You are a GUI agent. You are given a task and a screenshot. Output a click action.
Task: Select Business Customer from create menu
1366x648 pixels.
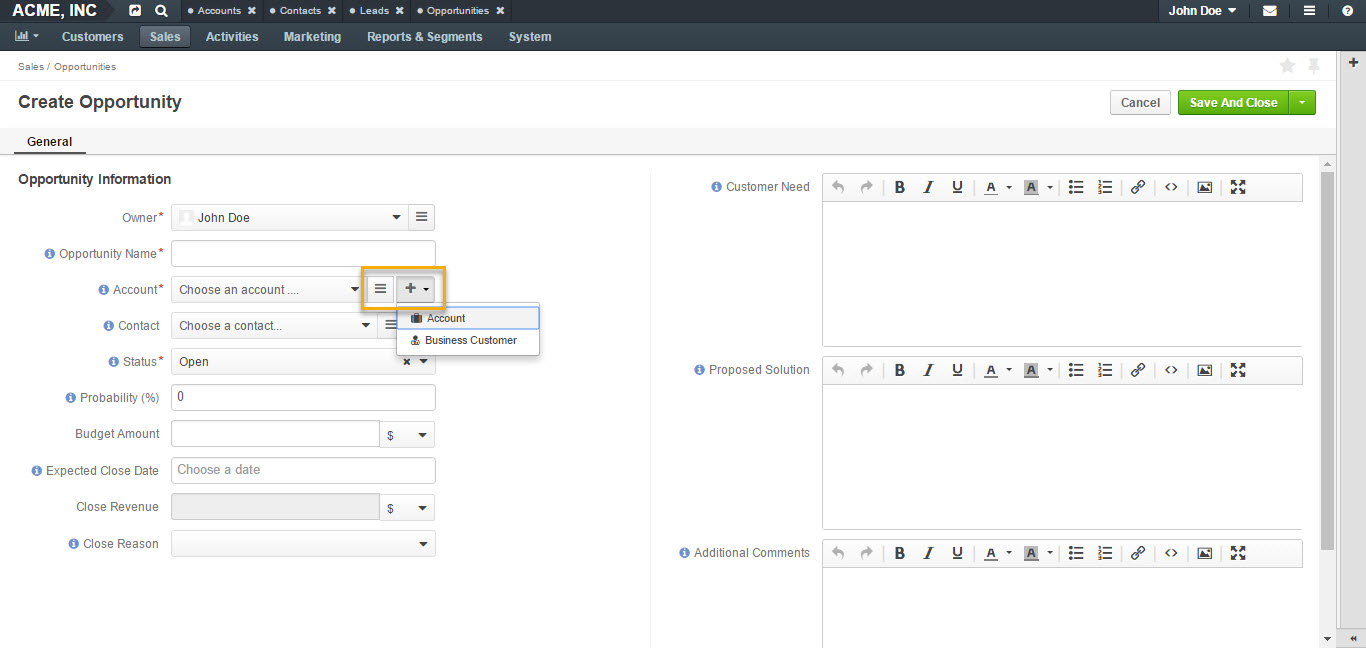(x=468, y=340)
